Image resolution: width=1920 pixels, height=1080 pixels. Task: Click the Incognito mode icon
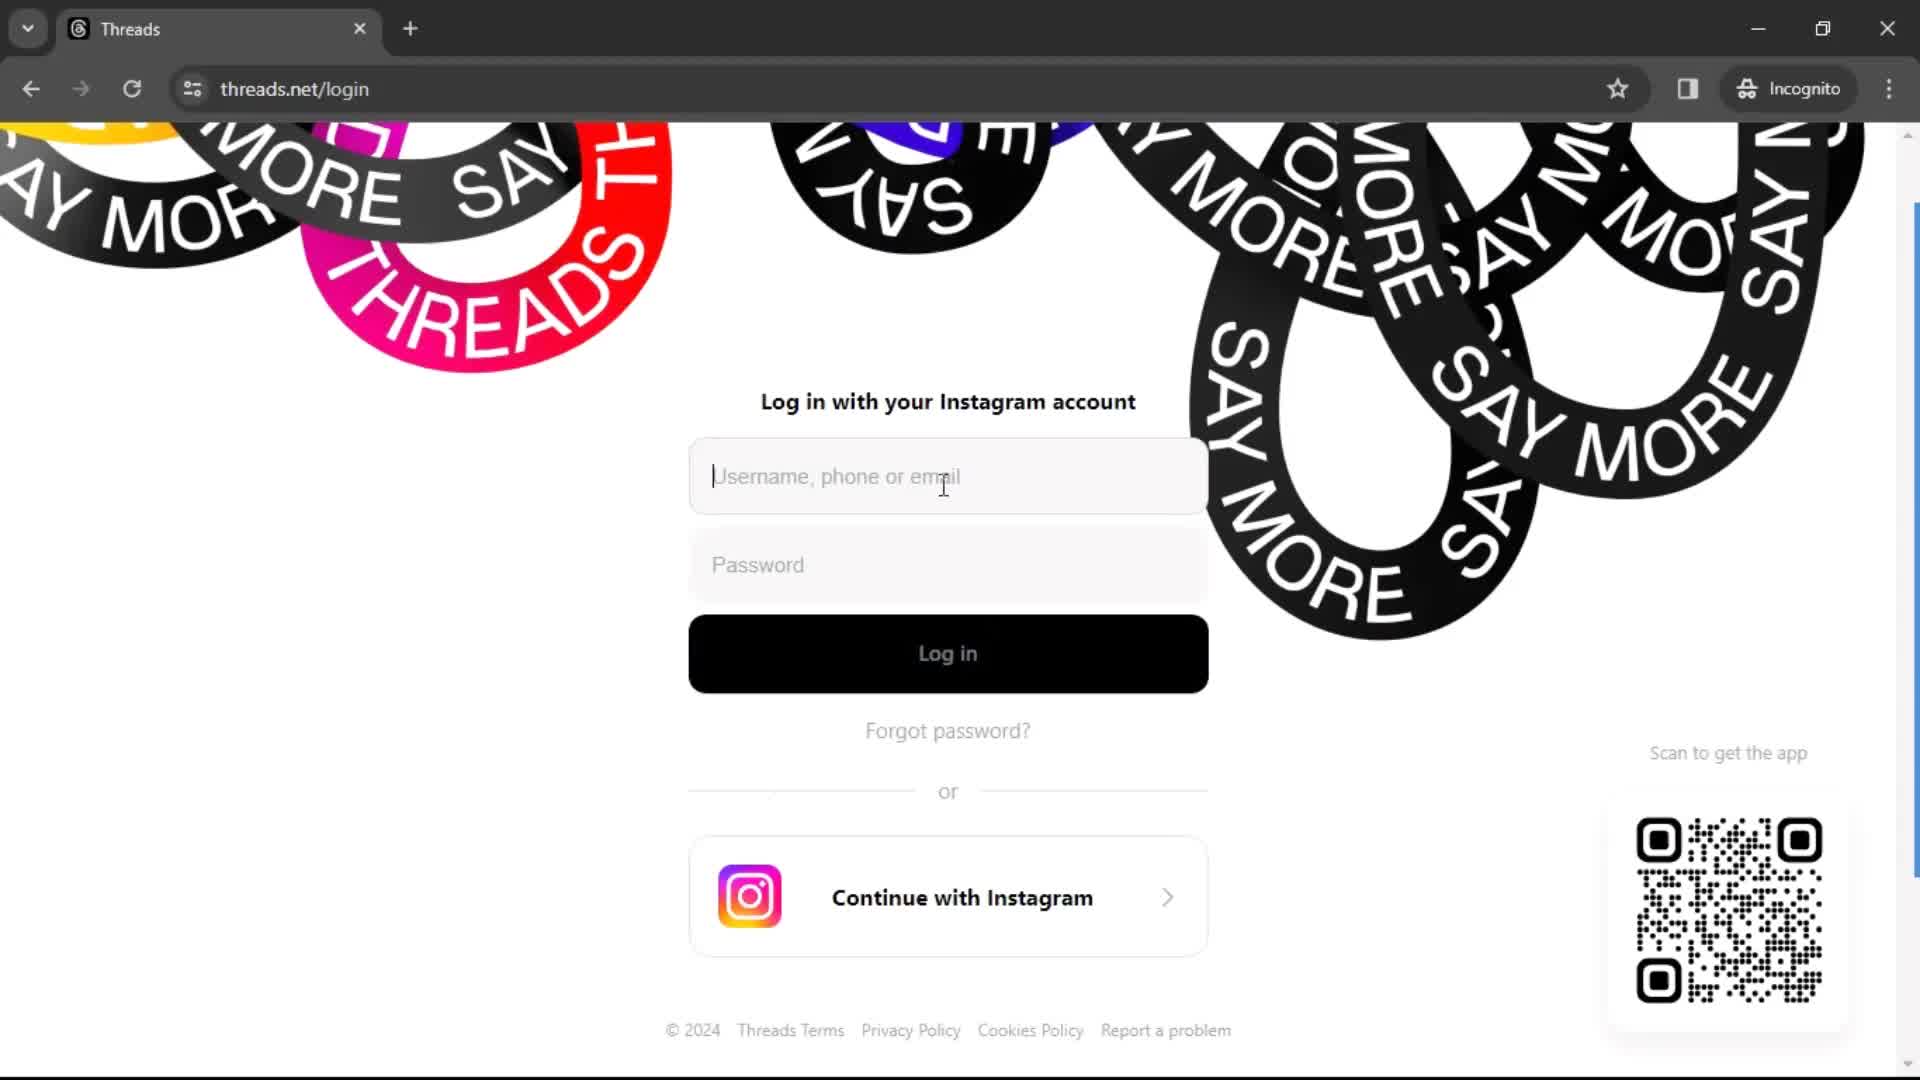coord(1745,88)
